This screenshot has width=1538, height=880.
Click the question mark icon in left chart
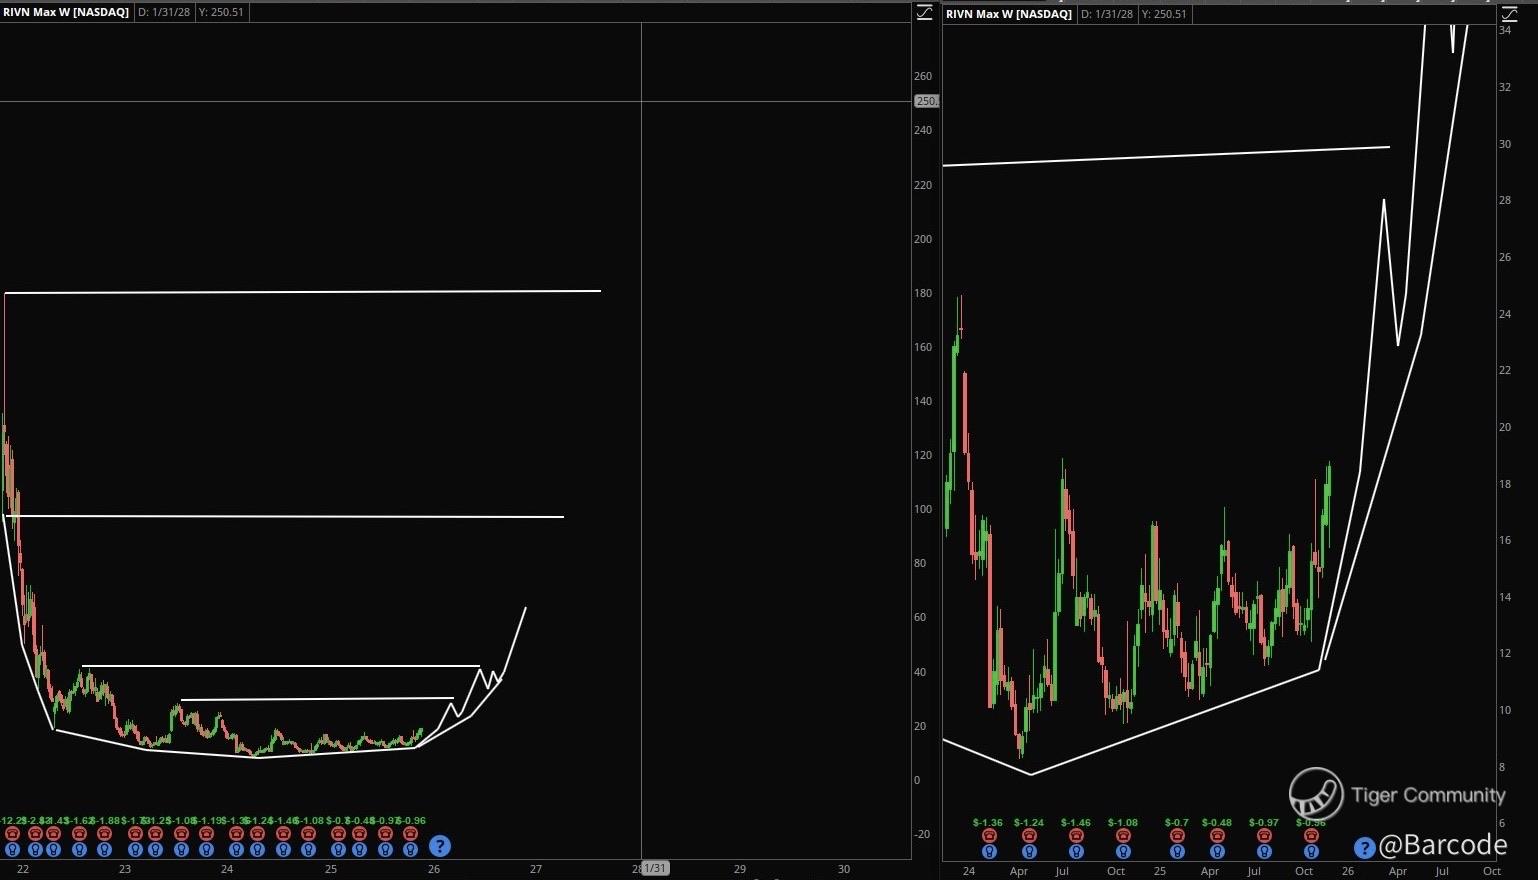point(439,846)
